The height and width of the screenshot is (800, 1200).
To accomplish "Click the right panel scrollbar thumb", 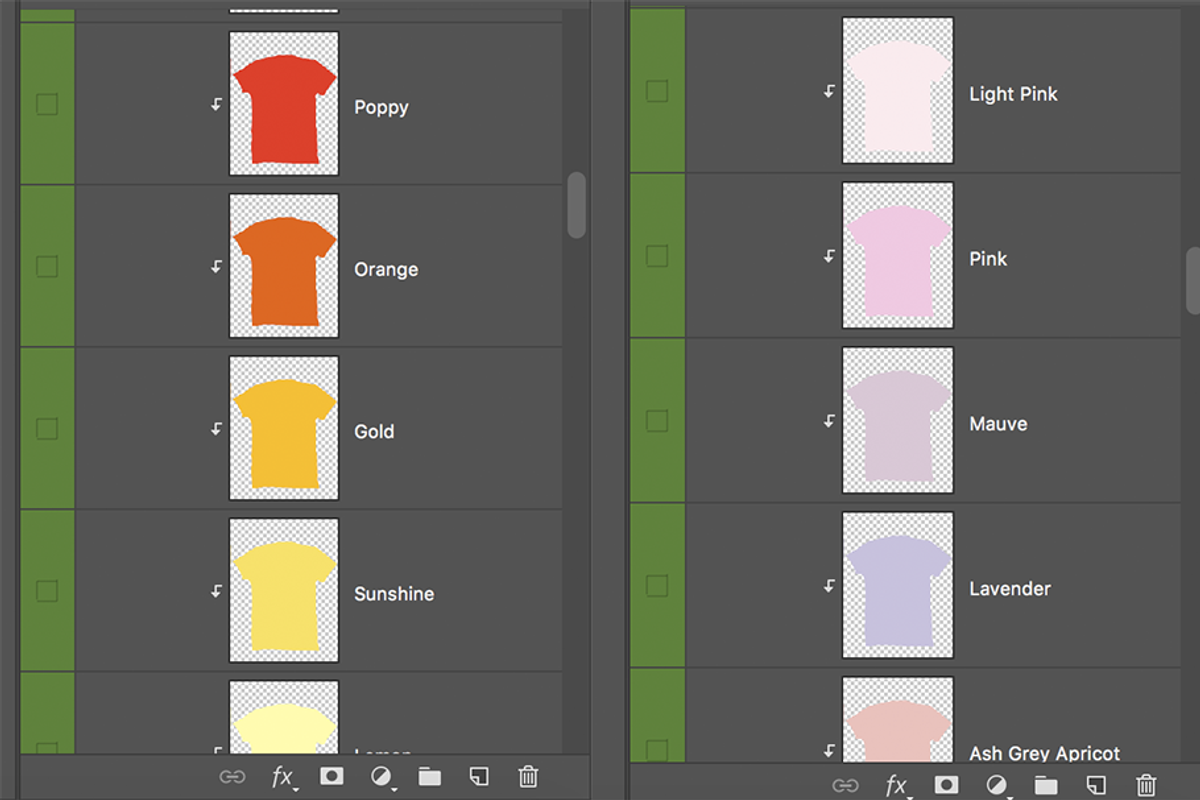I will pyautogui.click(x=1192, y=282).
